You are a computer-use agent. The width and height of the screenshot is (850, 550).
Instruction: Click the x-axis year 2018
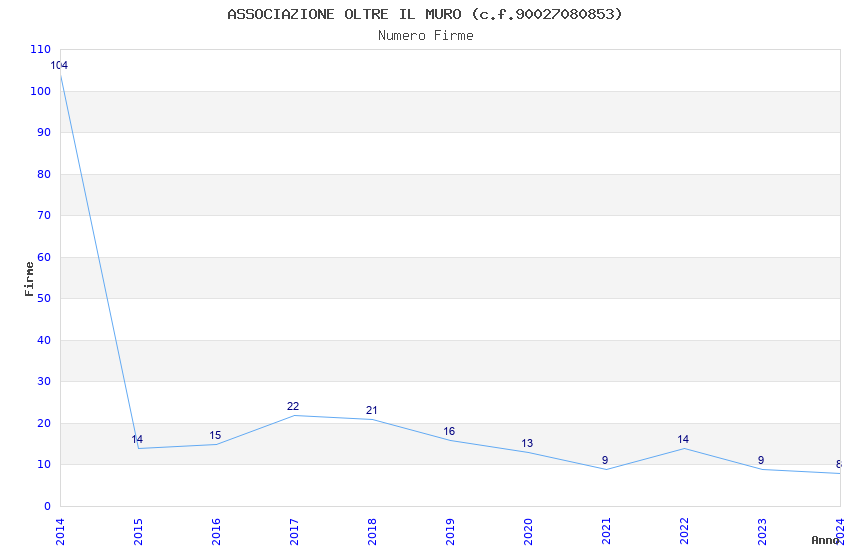click(372, 532)
